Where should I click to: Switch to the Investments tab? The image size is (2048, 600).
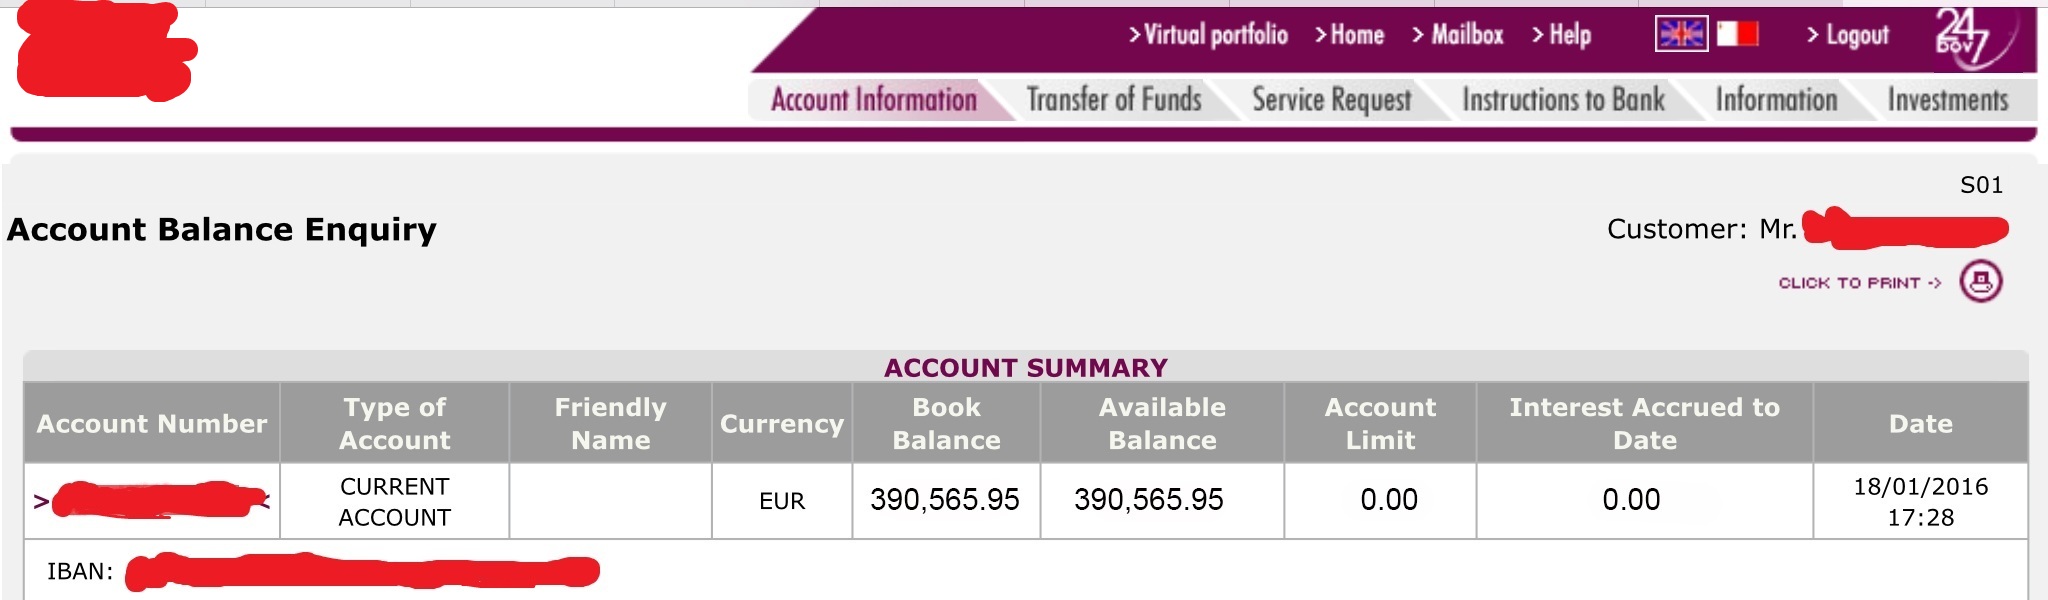1947,100
